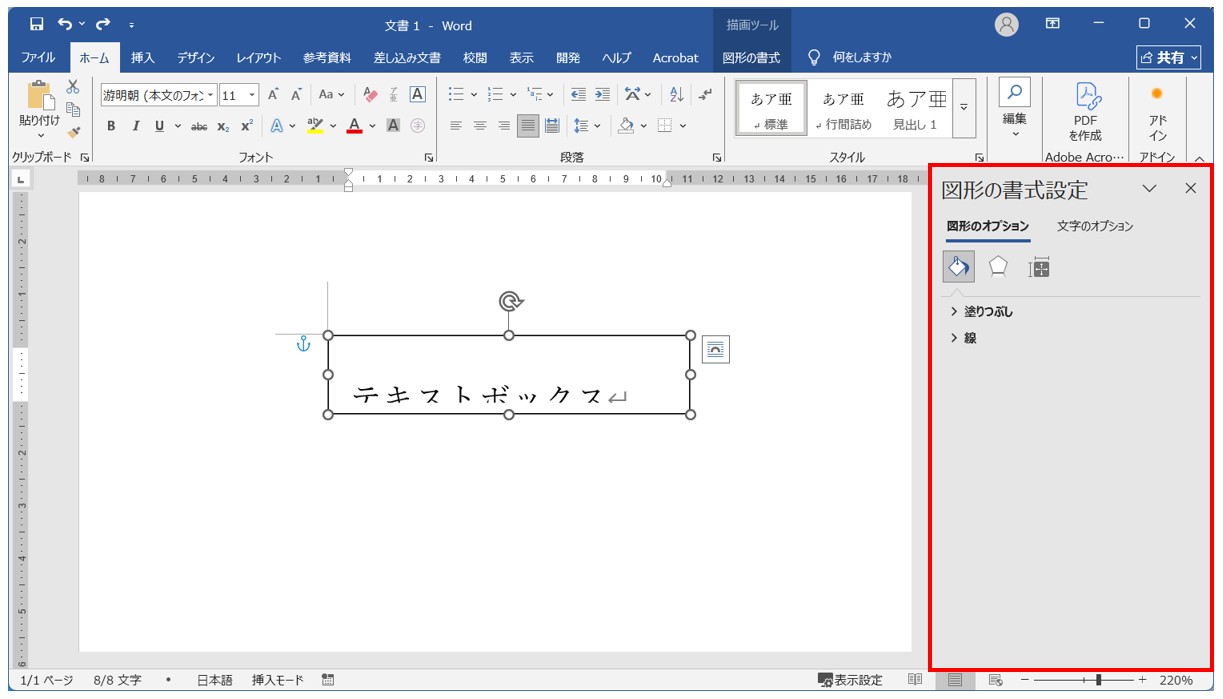Click the Undo arrow icon

pyautogui.click(x=65, y=24)
